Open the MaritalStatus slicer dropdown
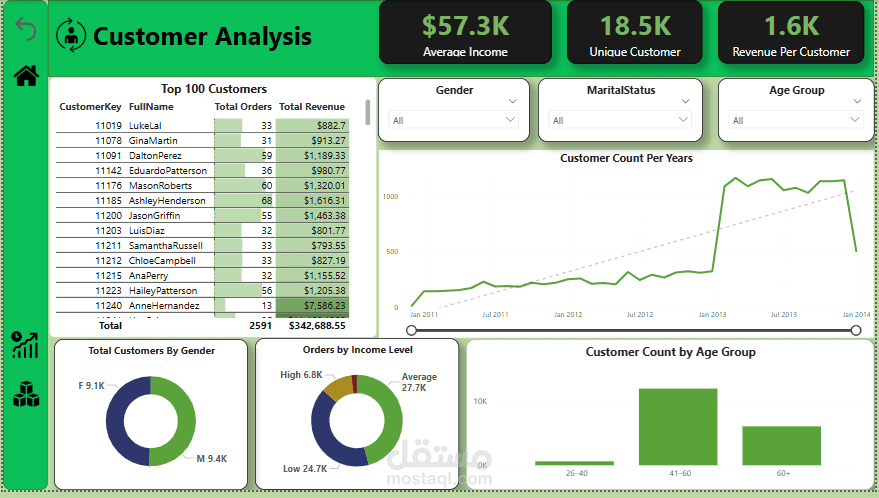The height and width of the screenshot is (498, 879). coord(620,120)
